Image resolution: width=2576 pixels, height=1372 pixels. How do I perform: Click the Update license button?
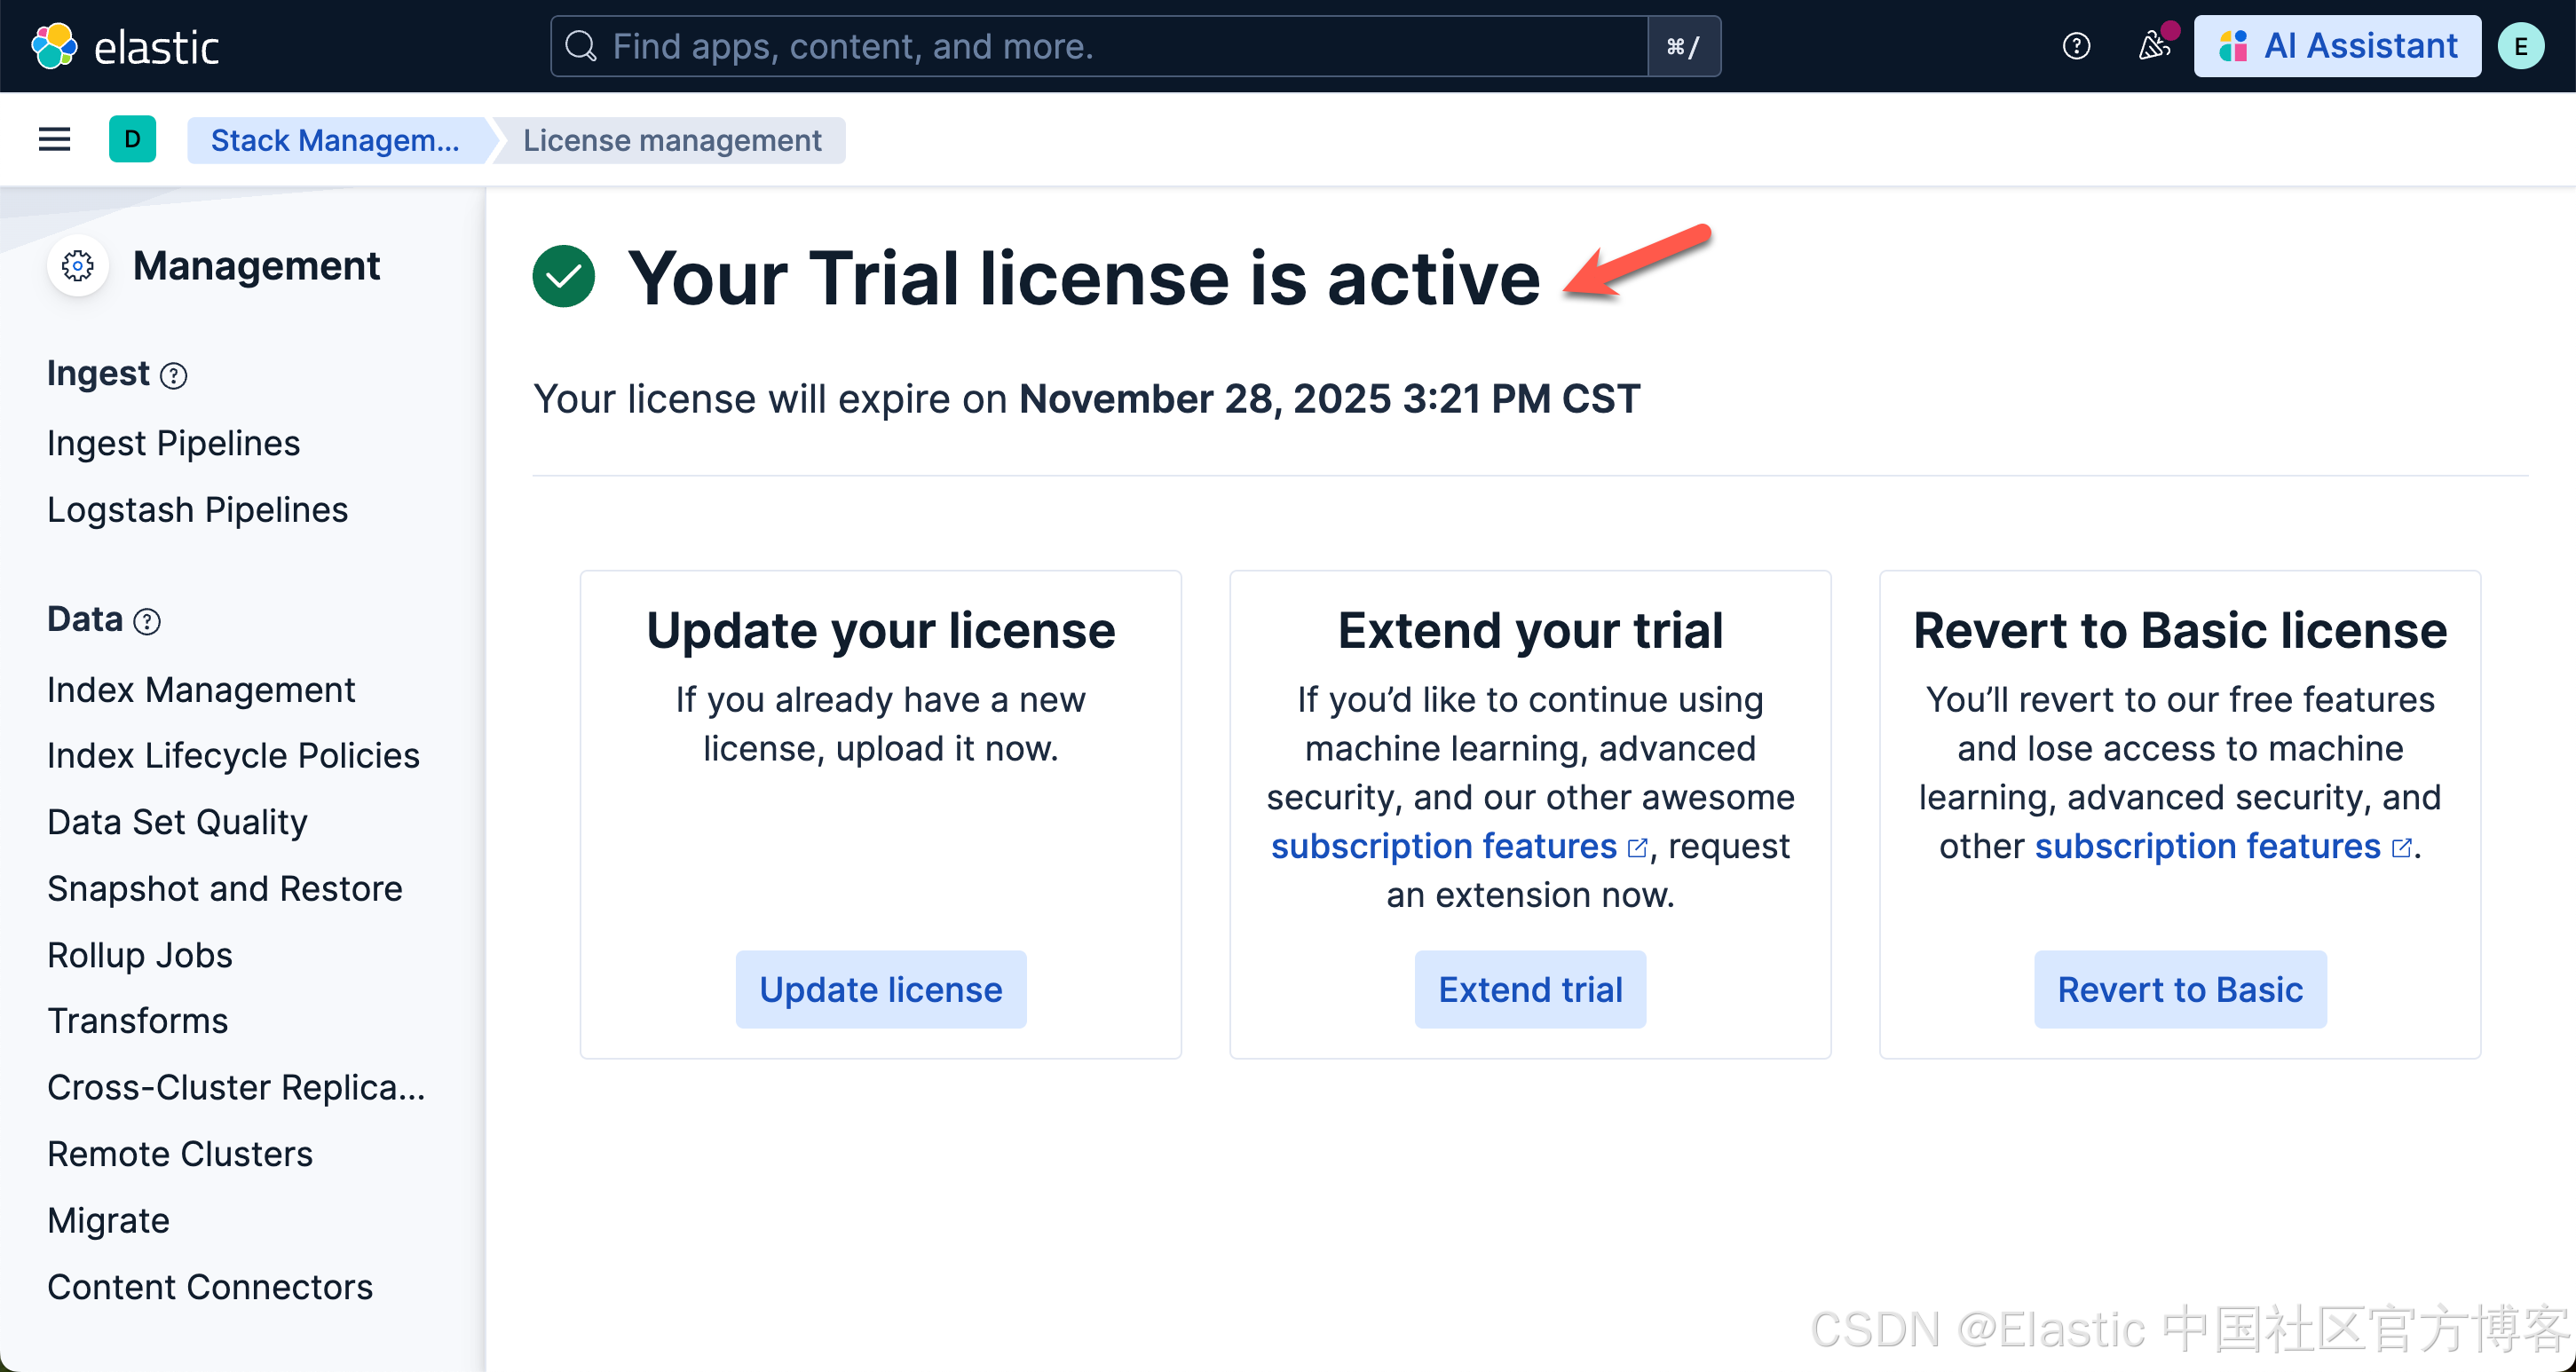coord(880,989)
